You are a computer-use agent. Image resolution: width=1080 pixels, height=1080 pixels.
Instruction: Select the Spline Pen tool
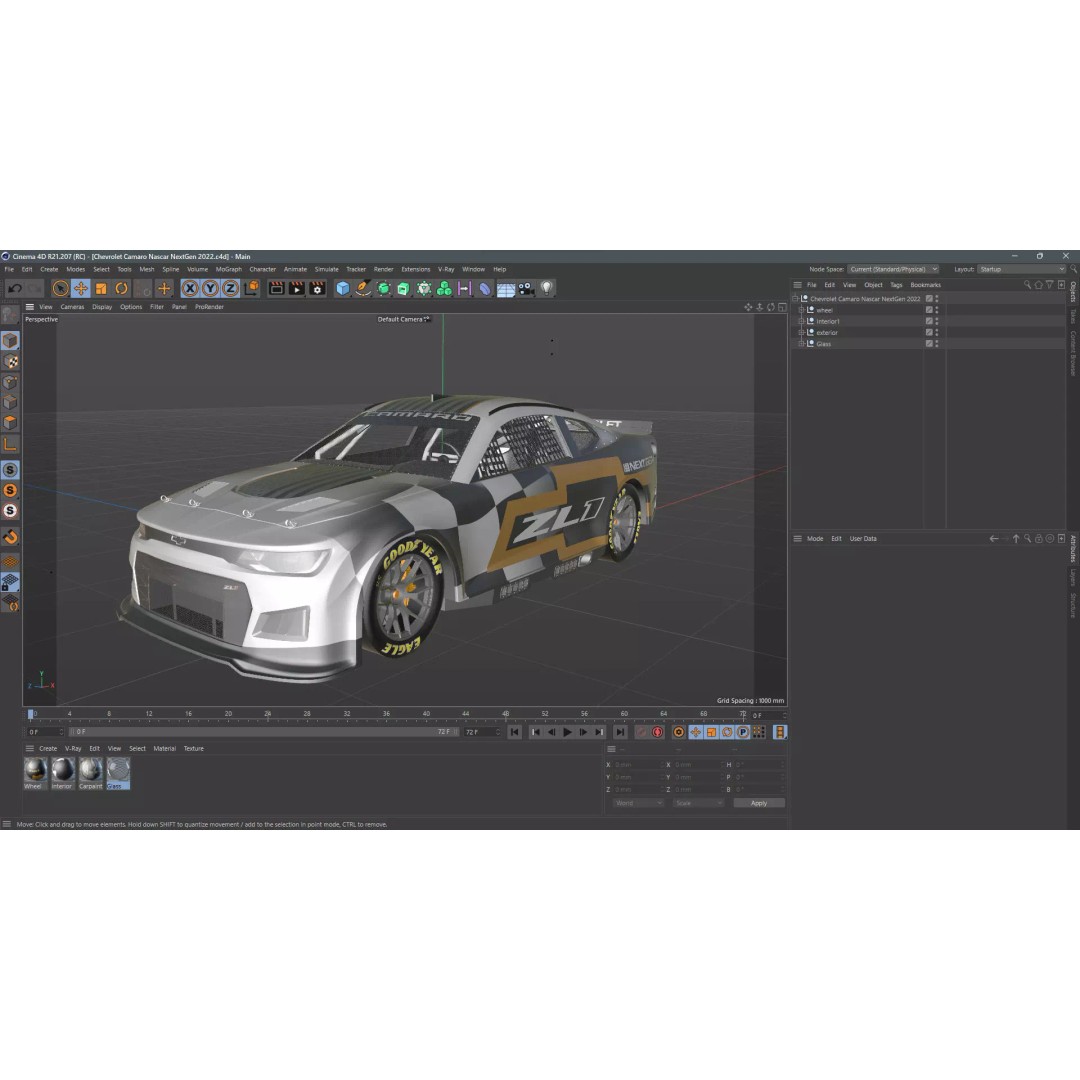tap(363, 289)
